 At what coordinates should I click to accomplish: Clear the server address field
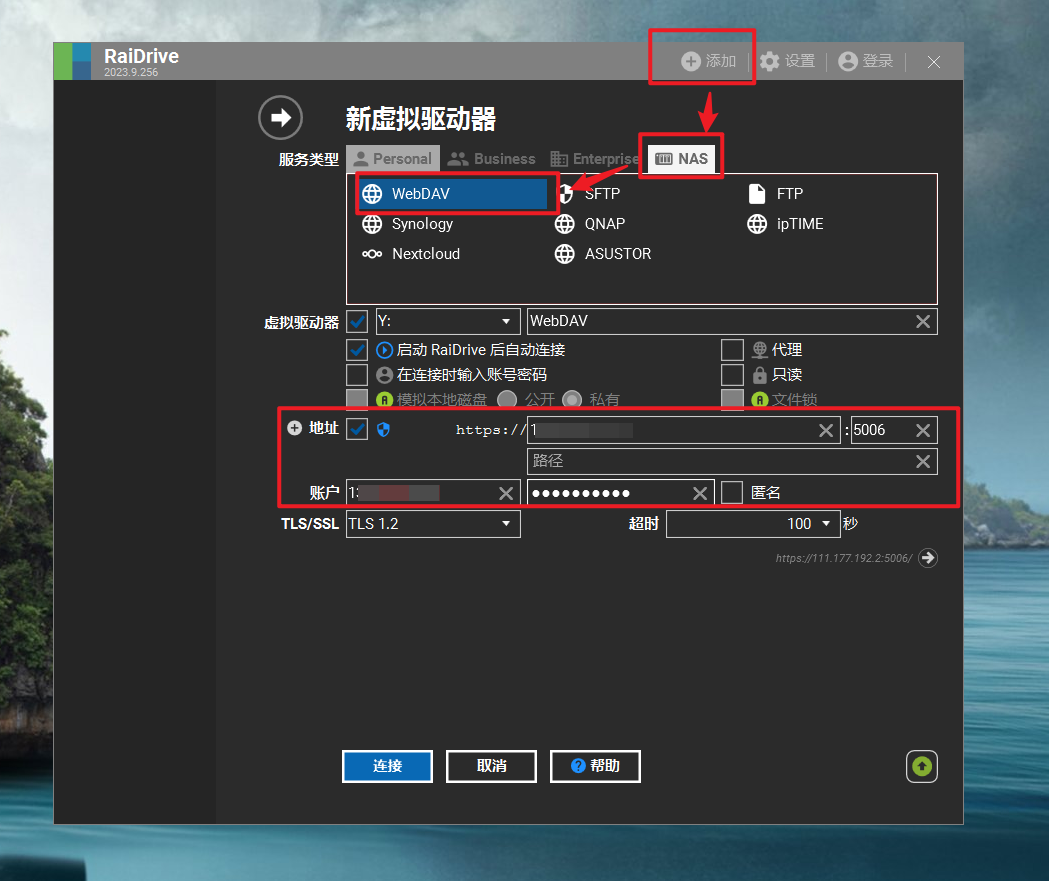[826, 431]
